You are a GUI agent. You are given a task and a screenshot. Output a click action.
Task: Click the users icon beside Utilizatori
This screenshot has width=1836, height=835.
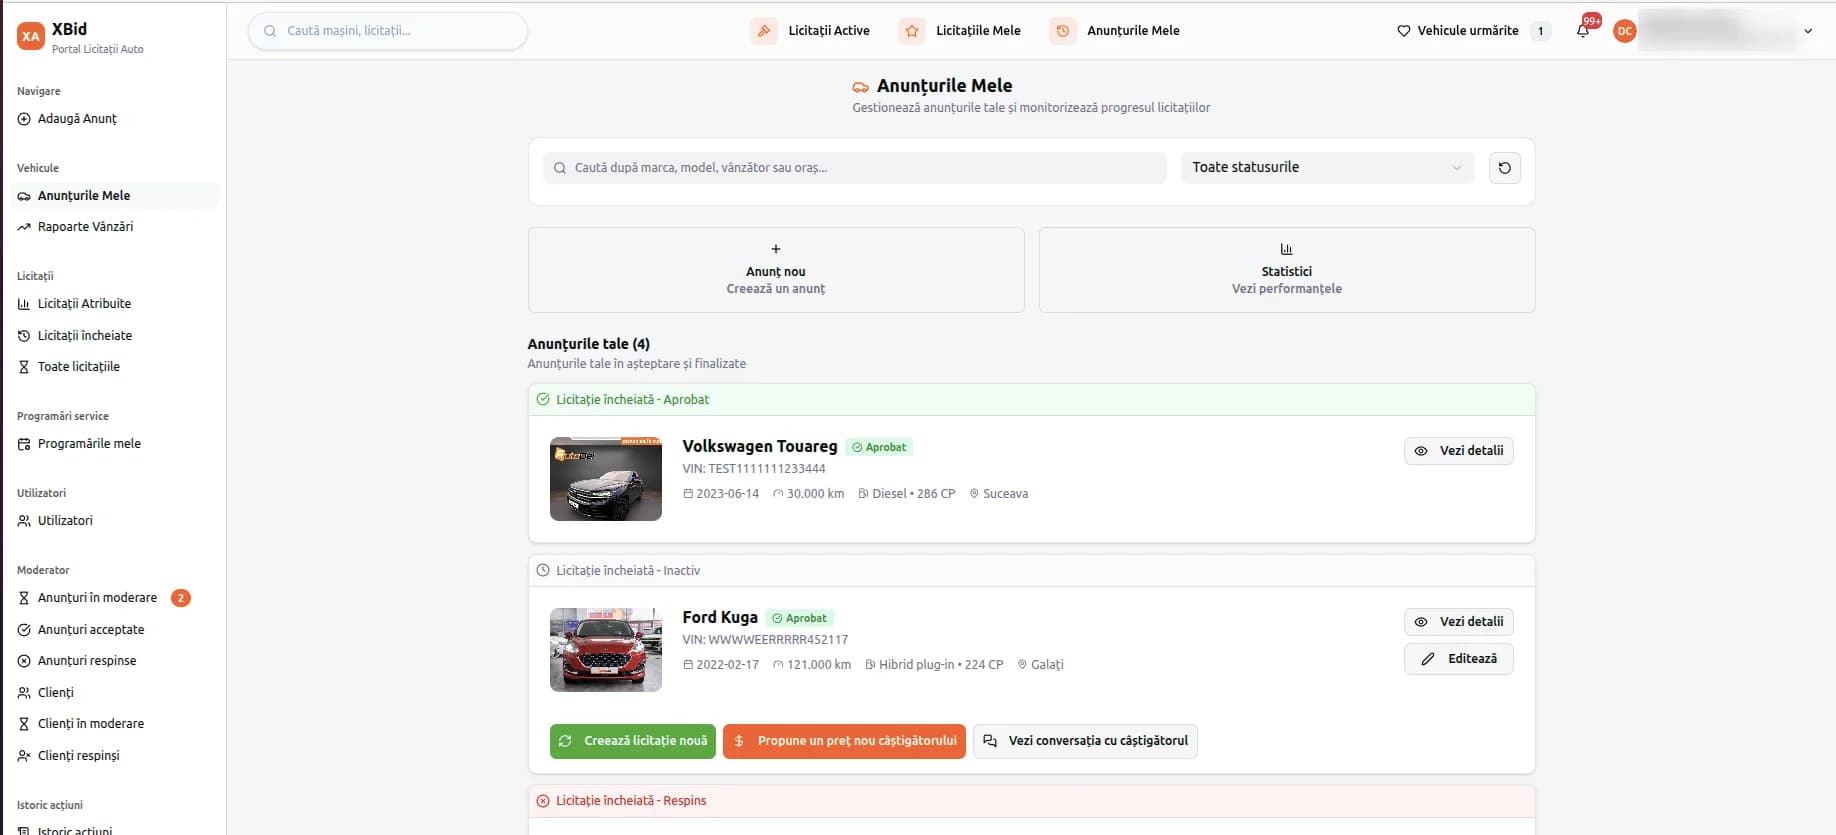tap(24, 521)
